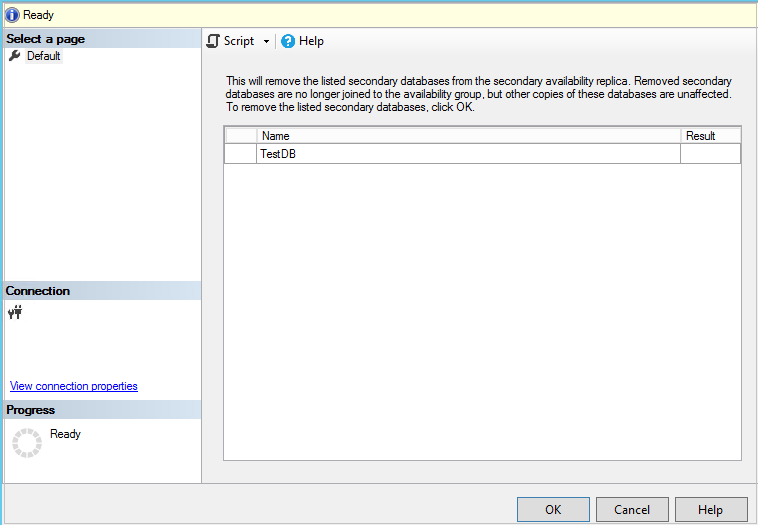
Task: Click the blue Help question mark icon
Action: point(288,42)
